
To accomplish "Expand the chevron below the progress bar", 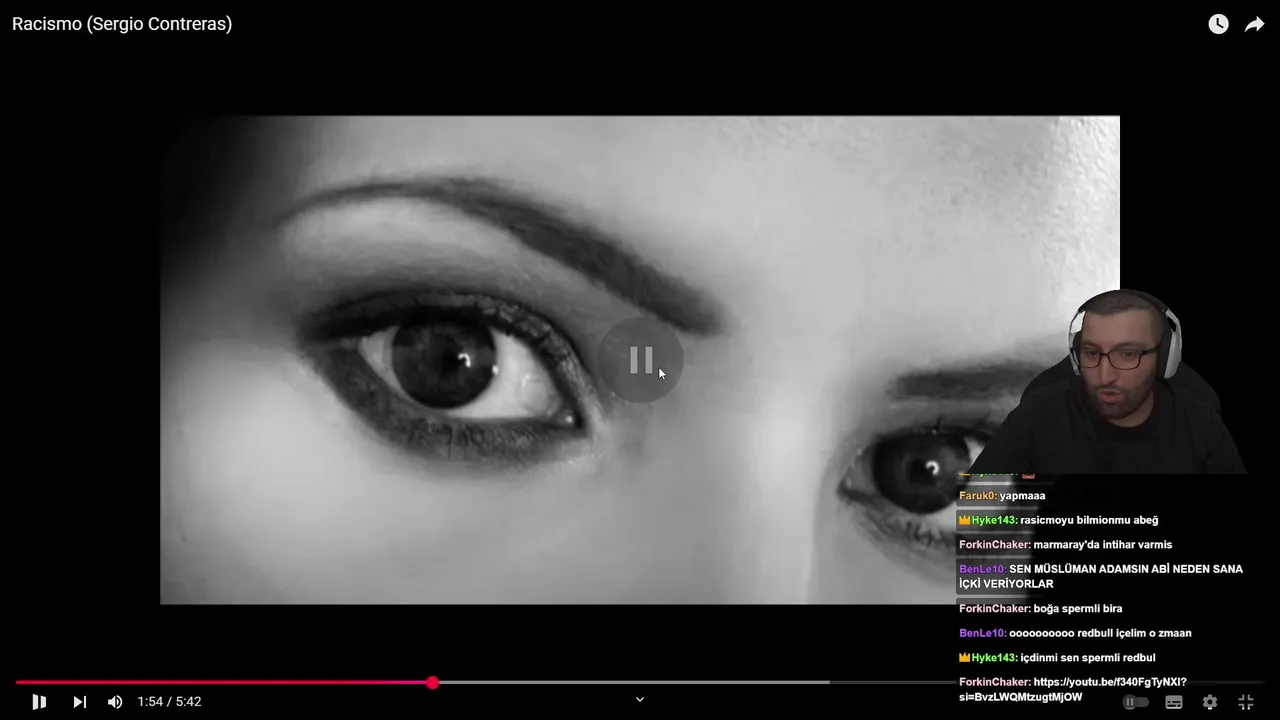I will [640, 700].
